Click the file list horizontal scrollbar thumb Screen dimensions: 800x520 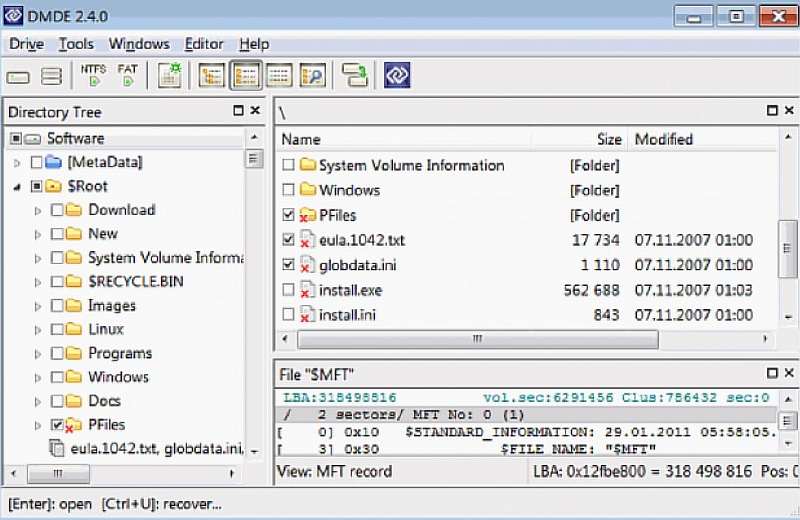(478, 338)
